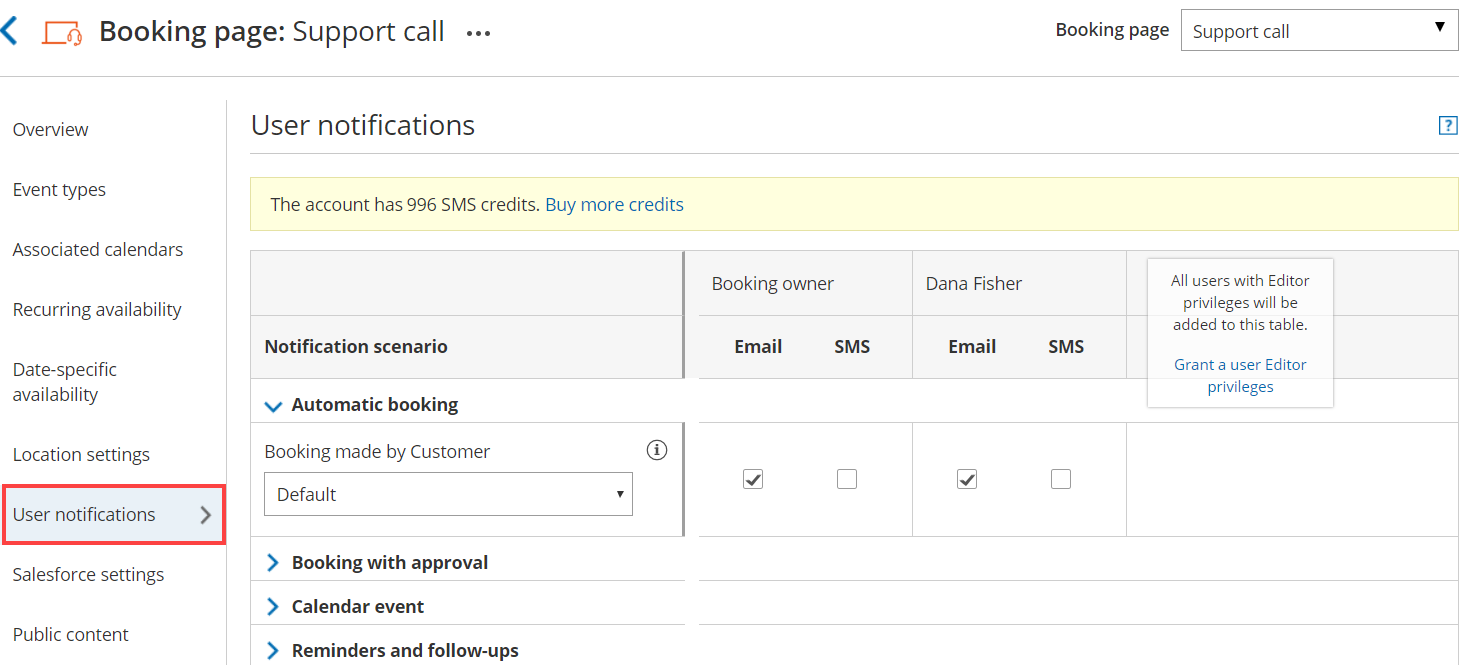Screen dimensions: 1461x665
Task: Click Grant a user Editor privileges link
Action: 1240,376
